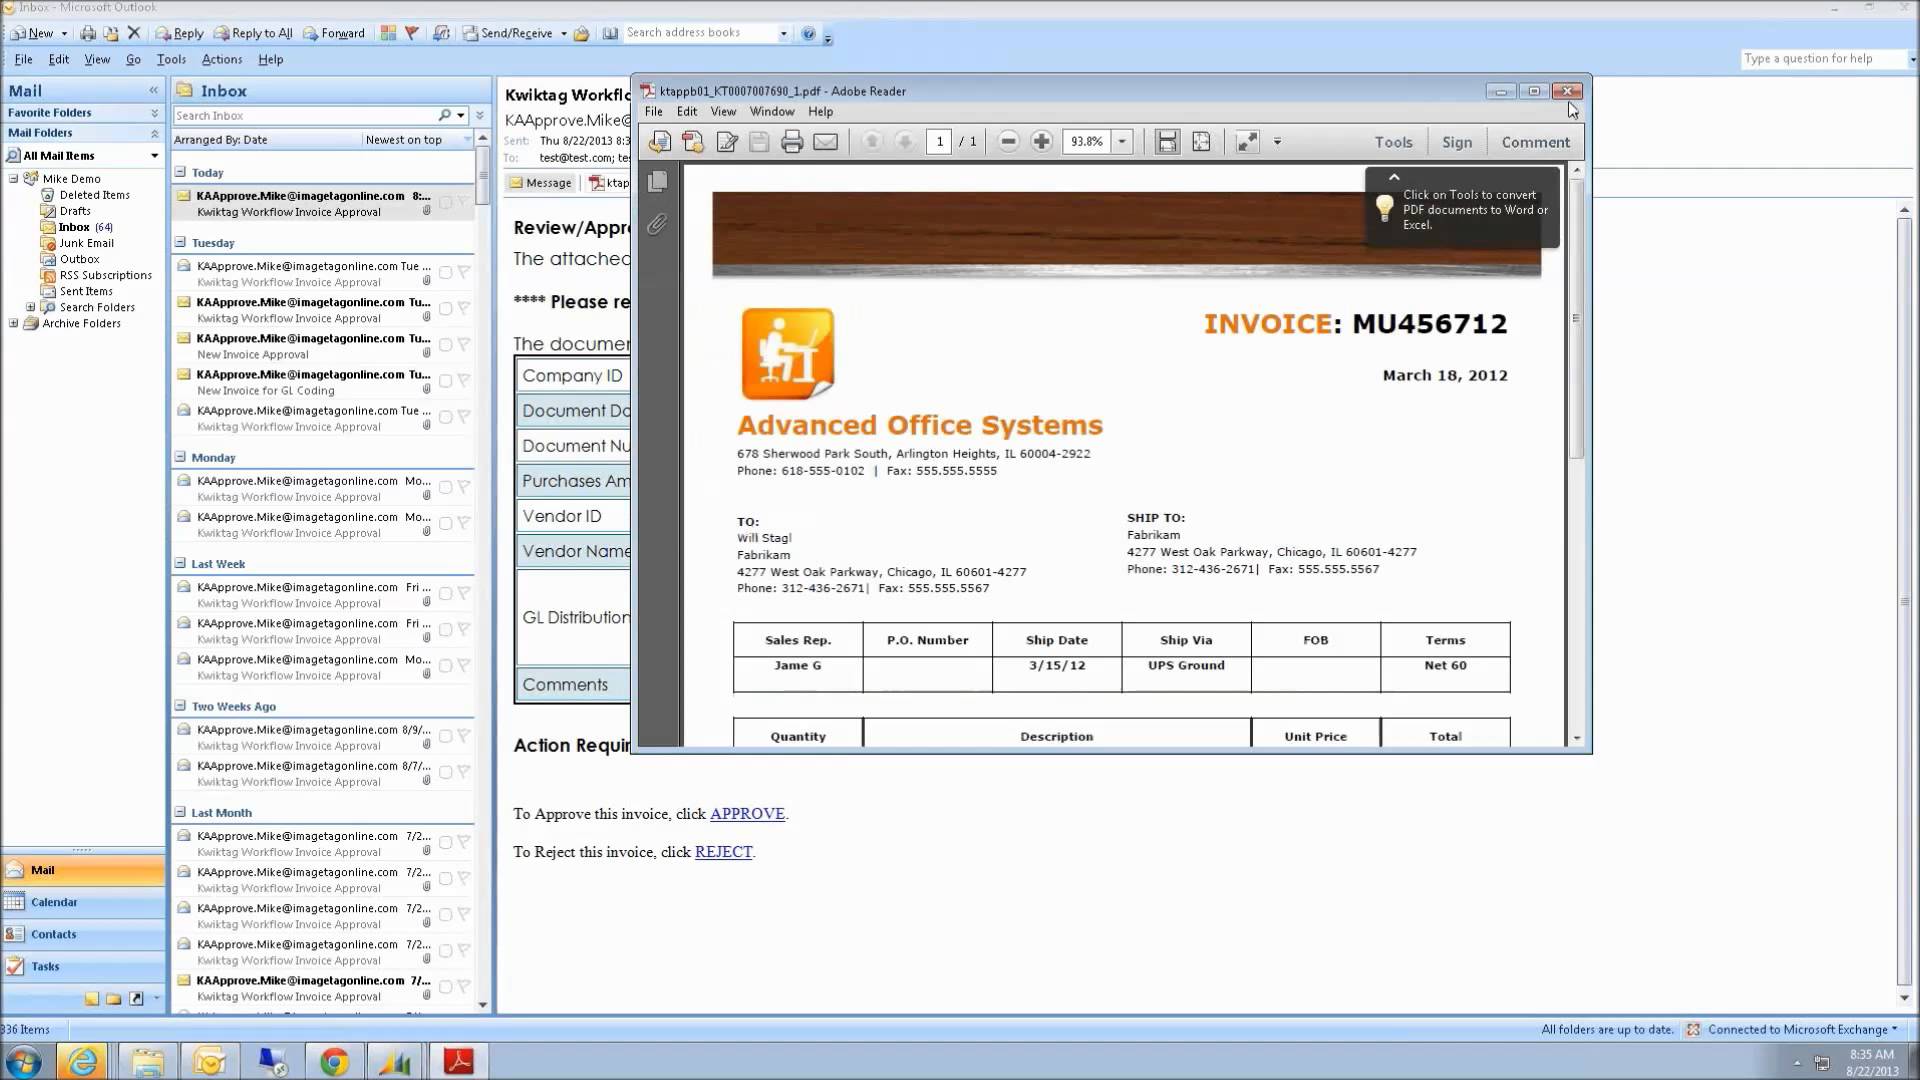Click the Create PDF icon in Adobe Reader

(x=693, y=142)
